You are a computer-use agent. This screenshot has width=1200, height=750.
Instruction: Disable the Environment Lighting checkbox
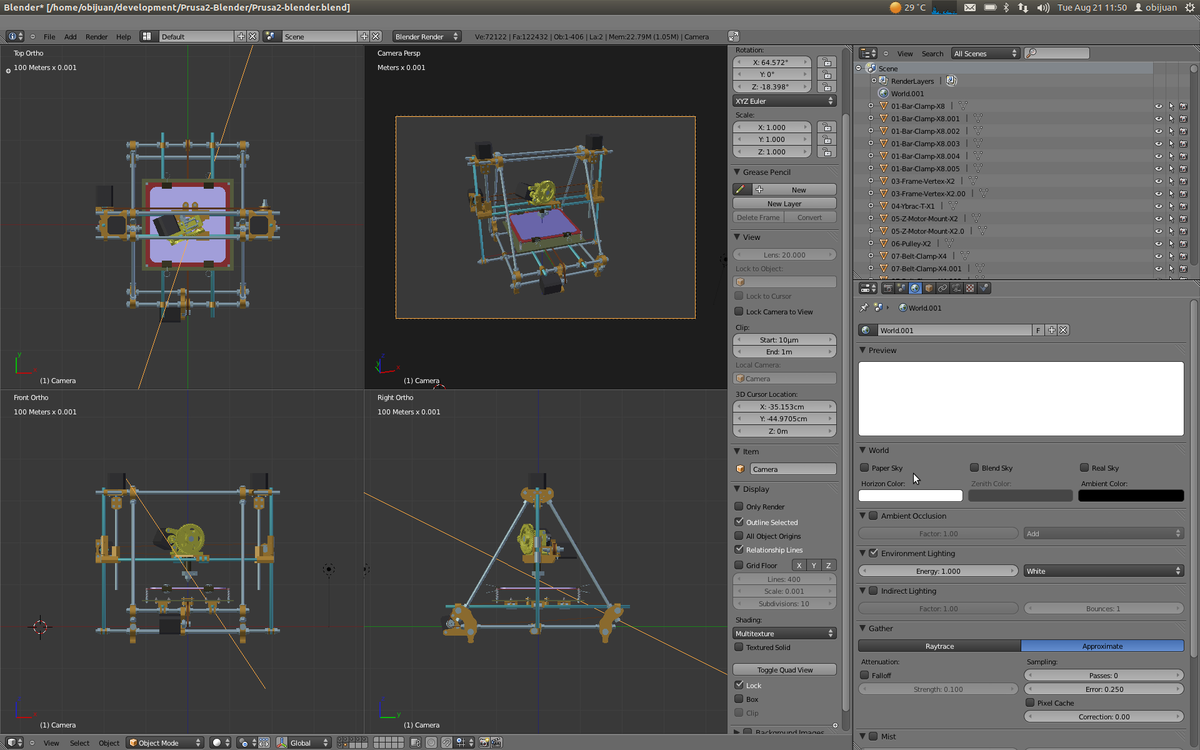(873, 553)
